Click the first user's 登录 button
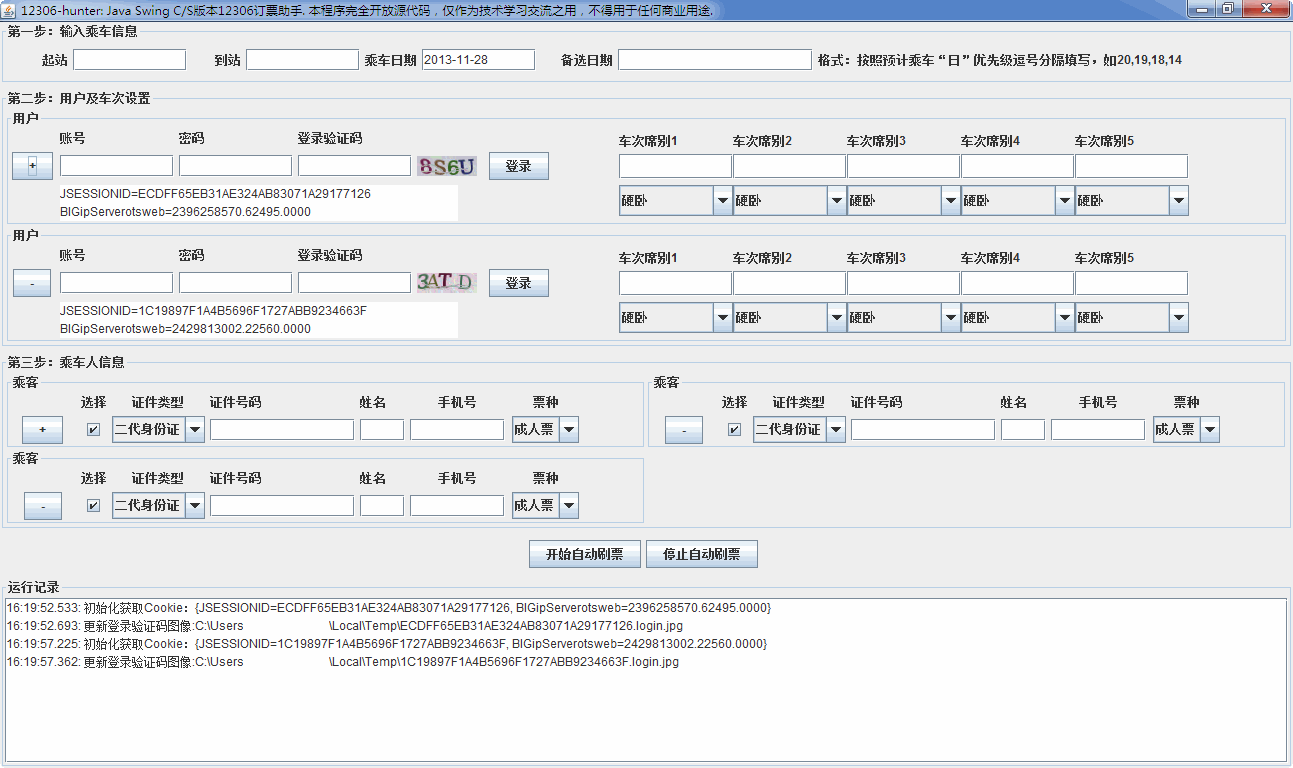The width and height of the screenshot is (1293, 768). coord(519,166)
